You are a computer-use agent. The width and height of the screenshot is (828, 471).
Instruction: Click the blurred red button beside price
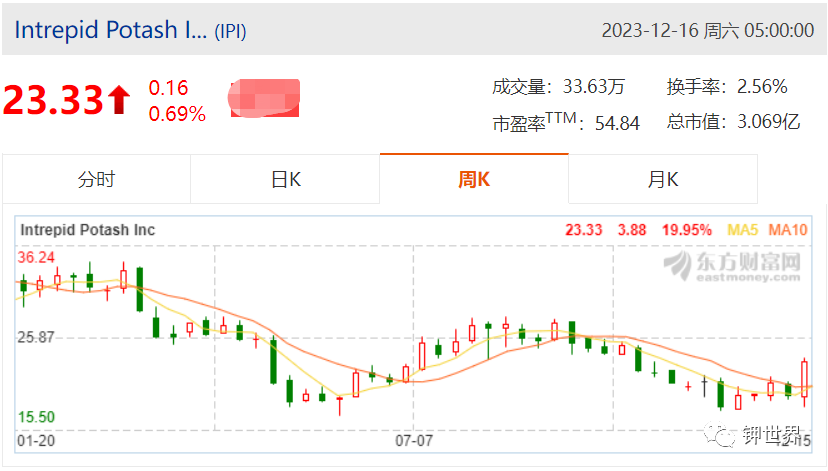(x=265, y=98)
